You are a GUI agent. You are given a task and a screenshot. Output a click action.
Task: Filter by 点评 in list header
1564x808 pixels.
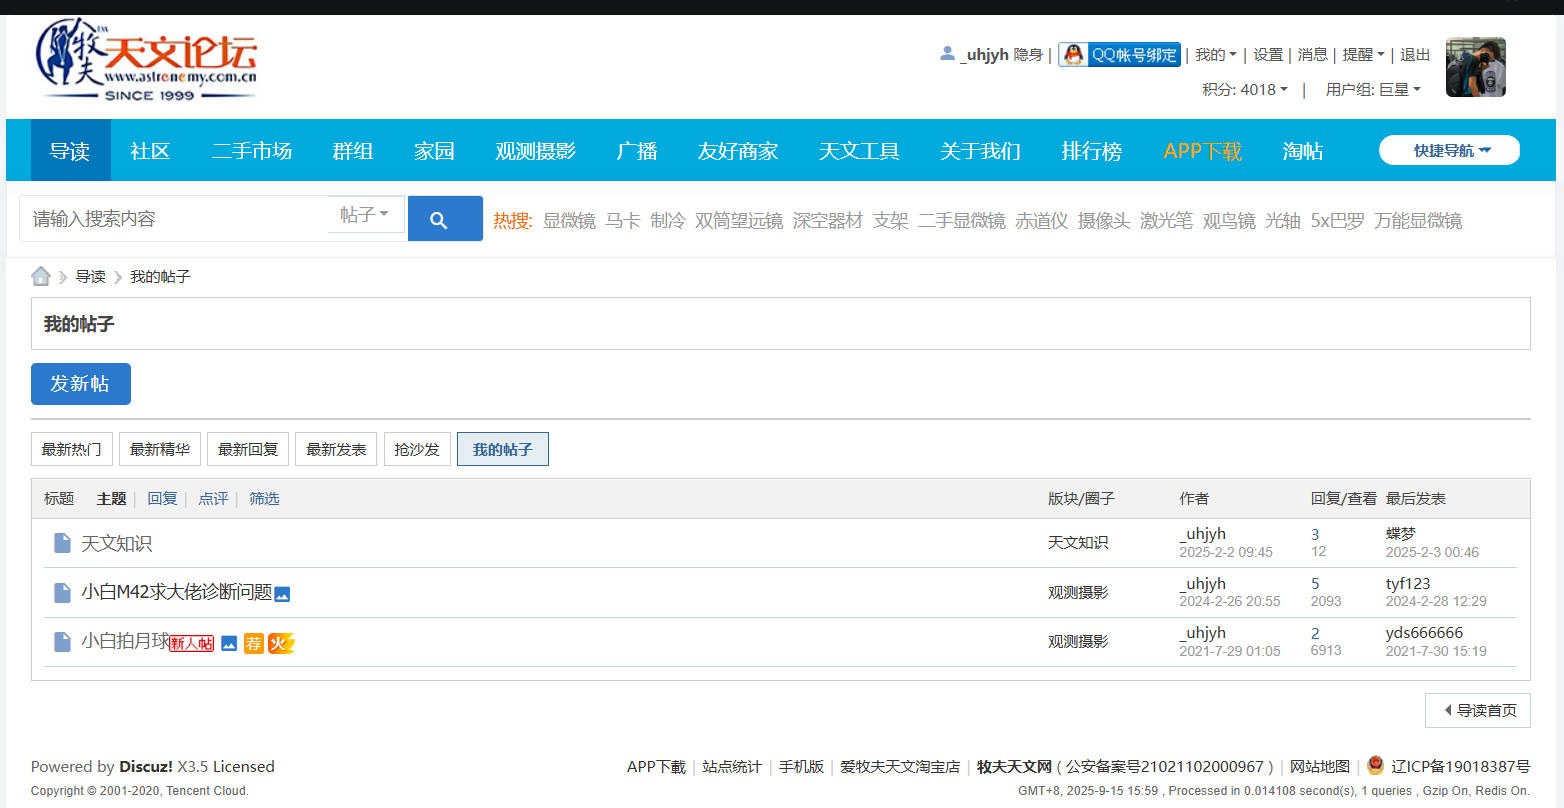[213, 498]
